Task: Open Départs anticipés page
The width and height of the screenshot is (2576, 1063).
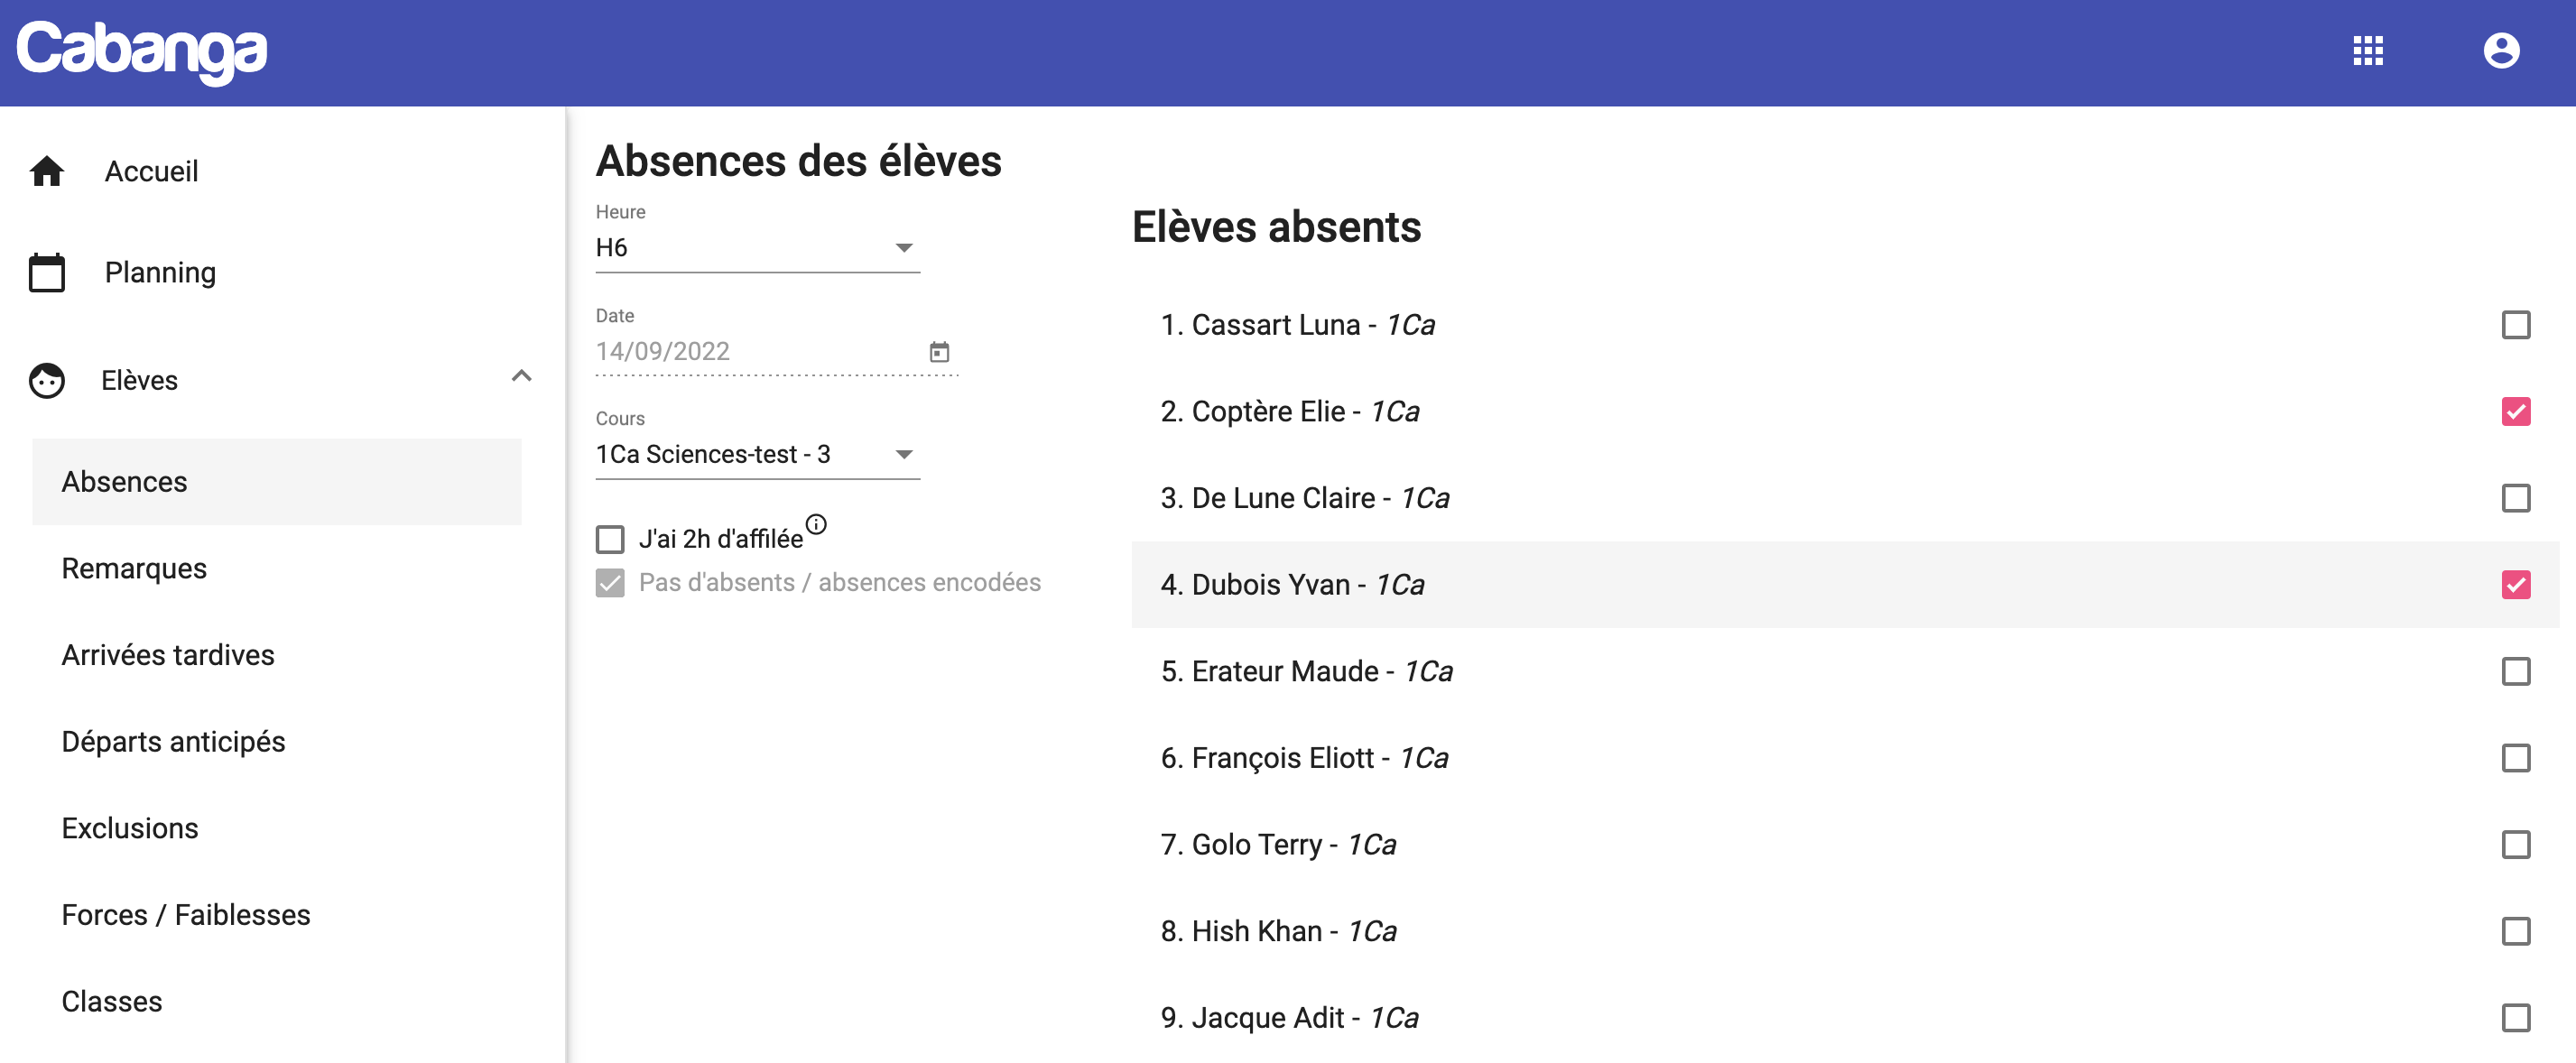Action: tap(173, 741)
